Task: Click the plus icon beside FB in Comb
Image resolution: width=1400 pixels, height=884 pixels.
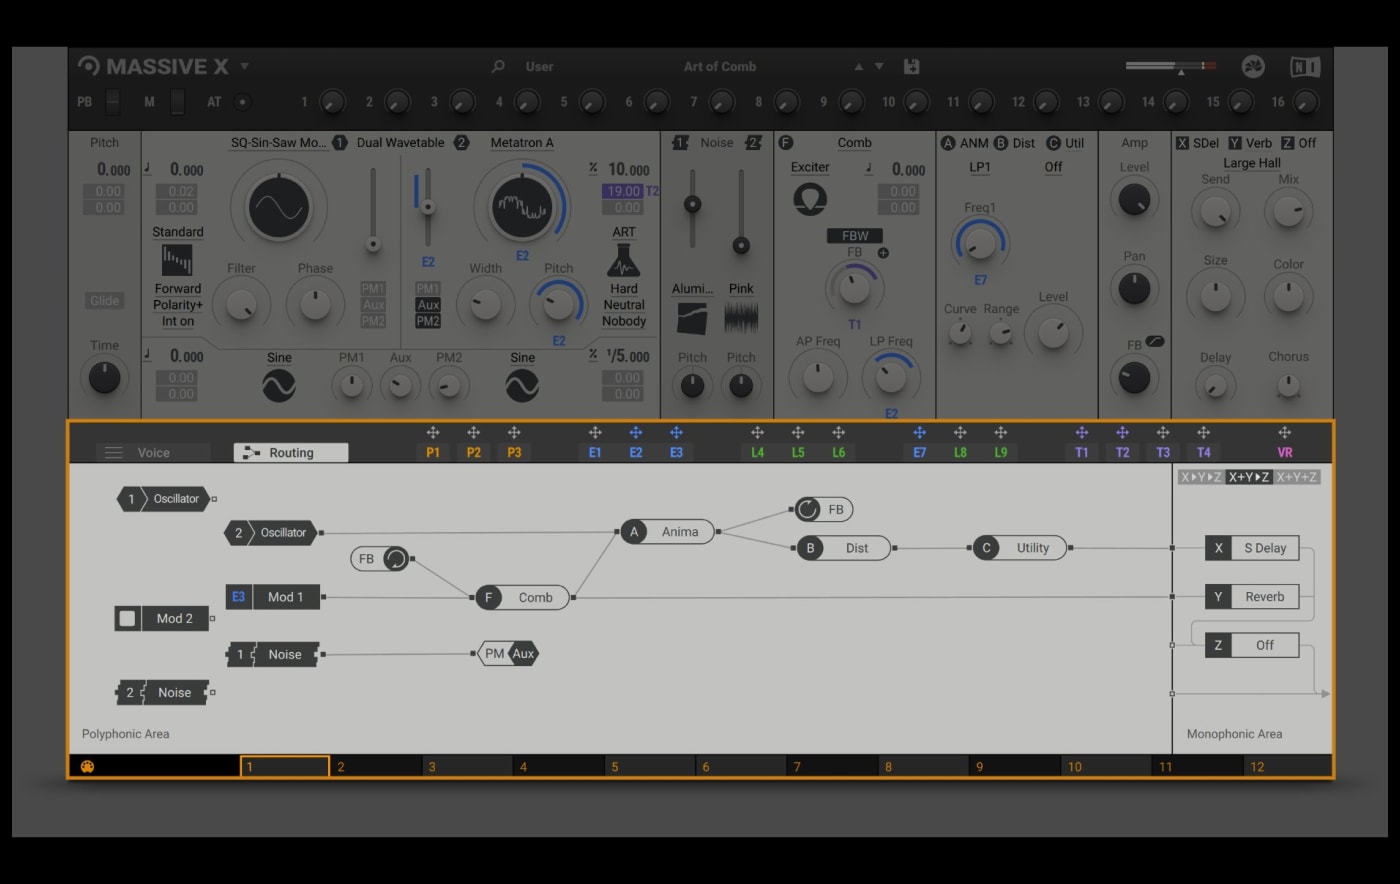Action: (883, 253)
